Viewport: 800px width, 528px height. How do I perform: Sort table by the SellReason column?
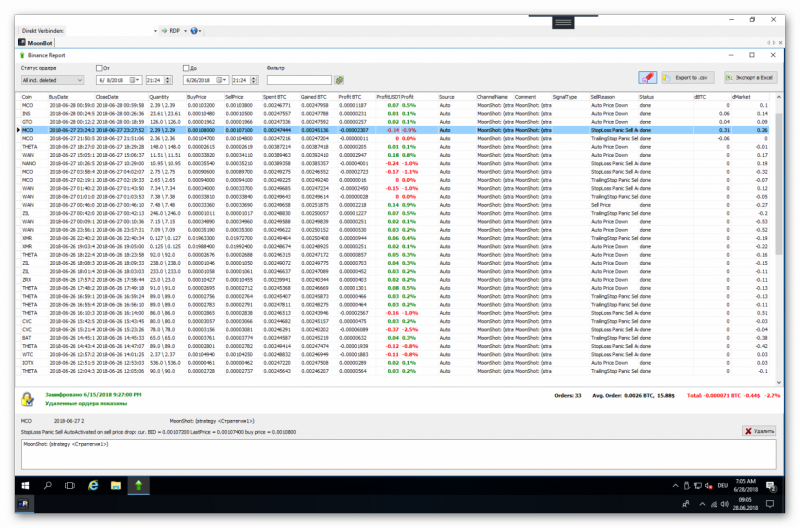point(603,96)
